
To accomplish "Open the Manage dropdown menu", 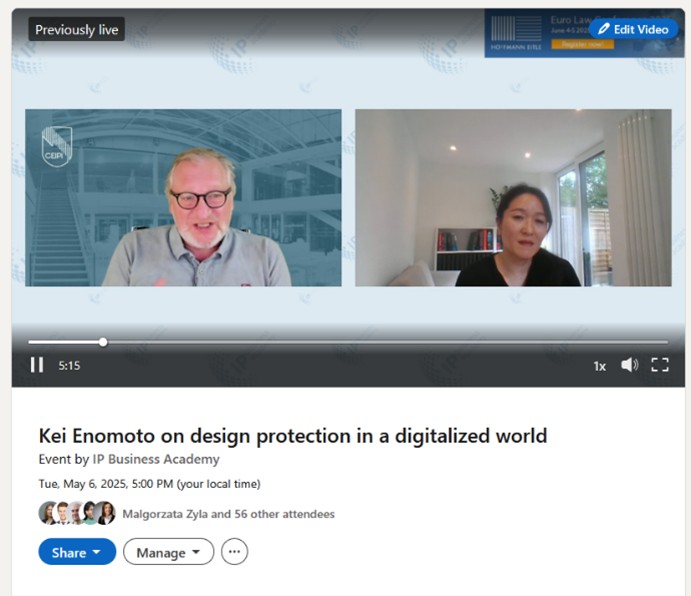I will (x=168, y=552).
